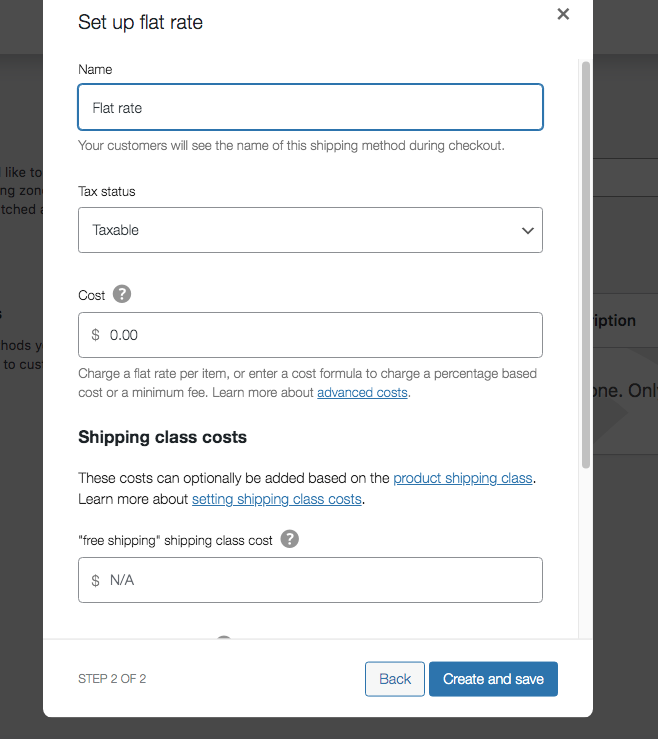Follow the product shipping class link
This screenshot has height=739, width=658.
point(463,478)
